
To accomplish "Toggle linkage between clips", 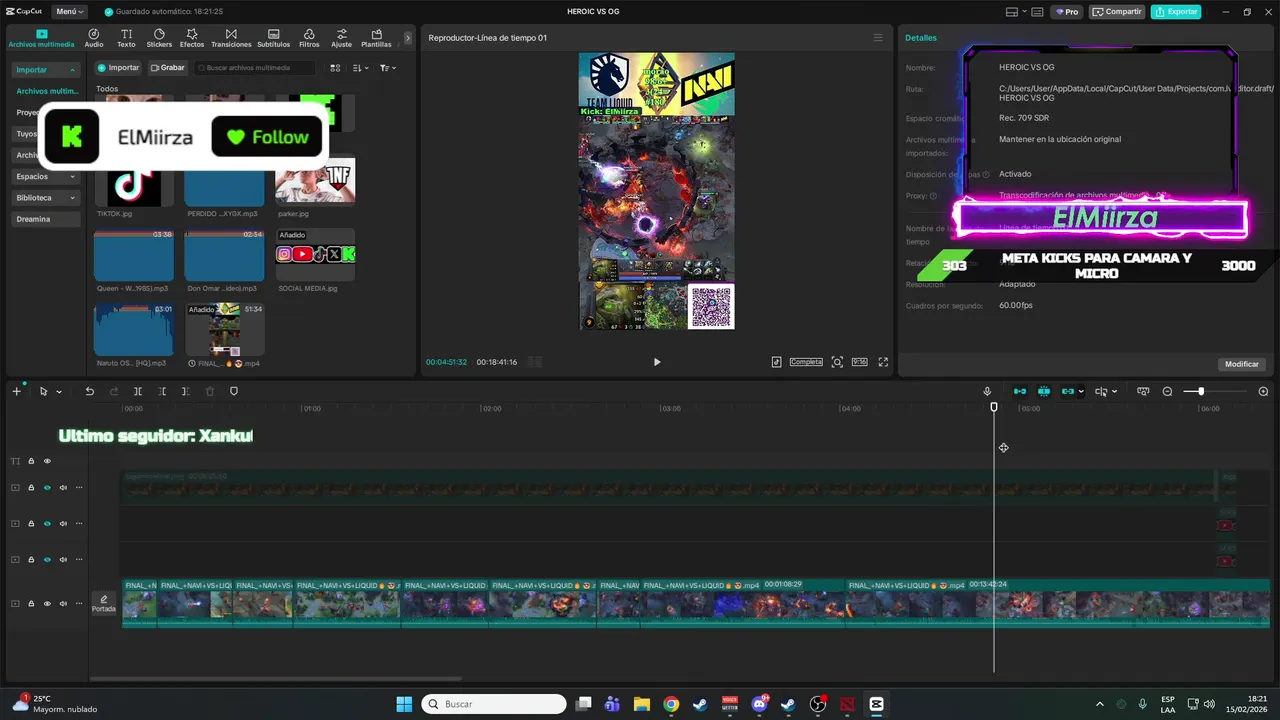I will [x=1067, y=391].
